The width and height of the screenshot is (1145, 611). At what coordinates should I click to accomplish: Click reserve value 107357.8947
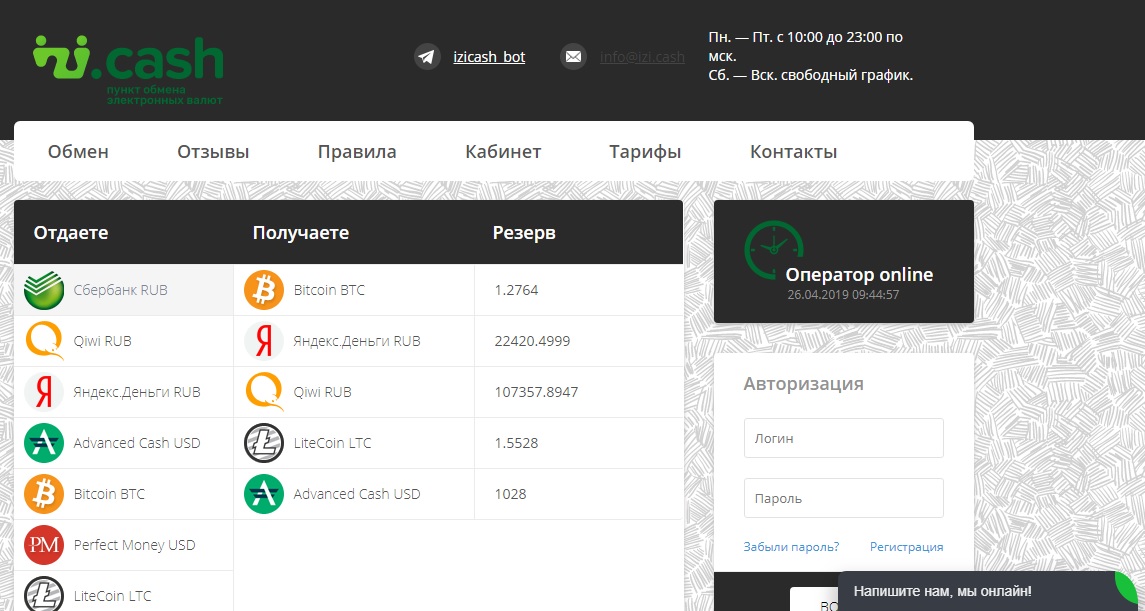pyautogui.click(x=536, y=392)
